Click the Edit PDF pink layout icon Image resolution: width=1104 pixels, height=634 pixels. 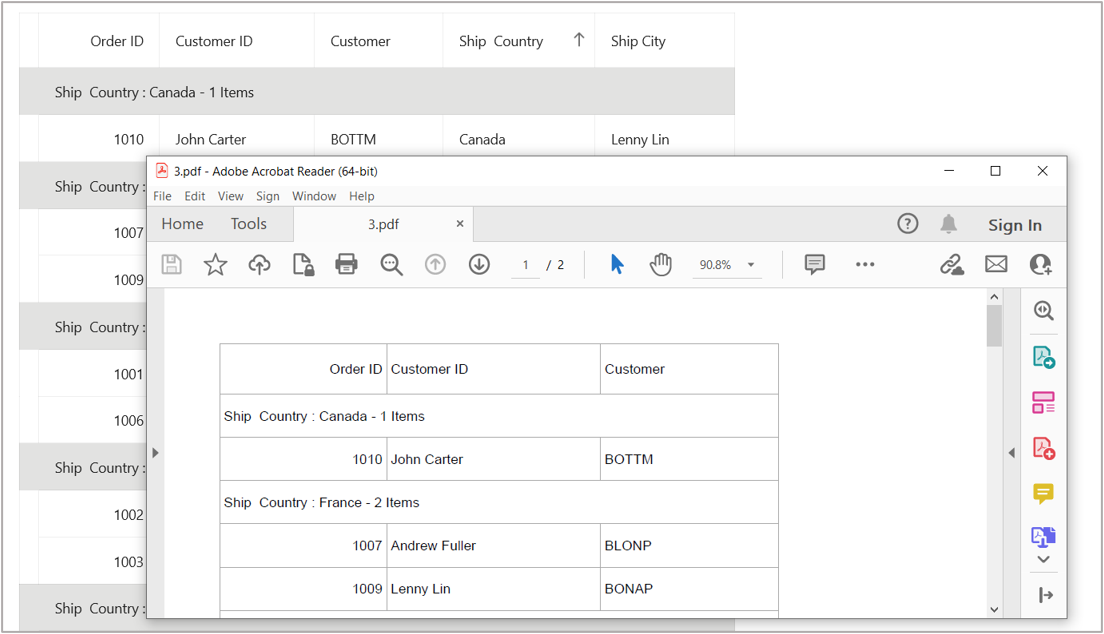(x=1043, y=403)
